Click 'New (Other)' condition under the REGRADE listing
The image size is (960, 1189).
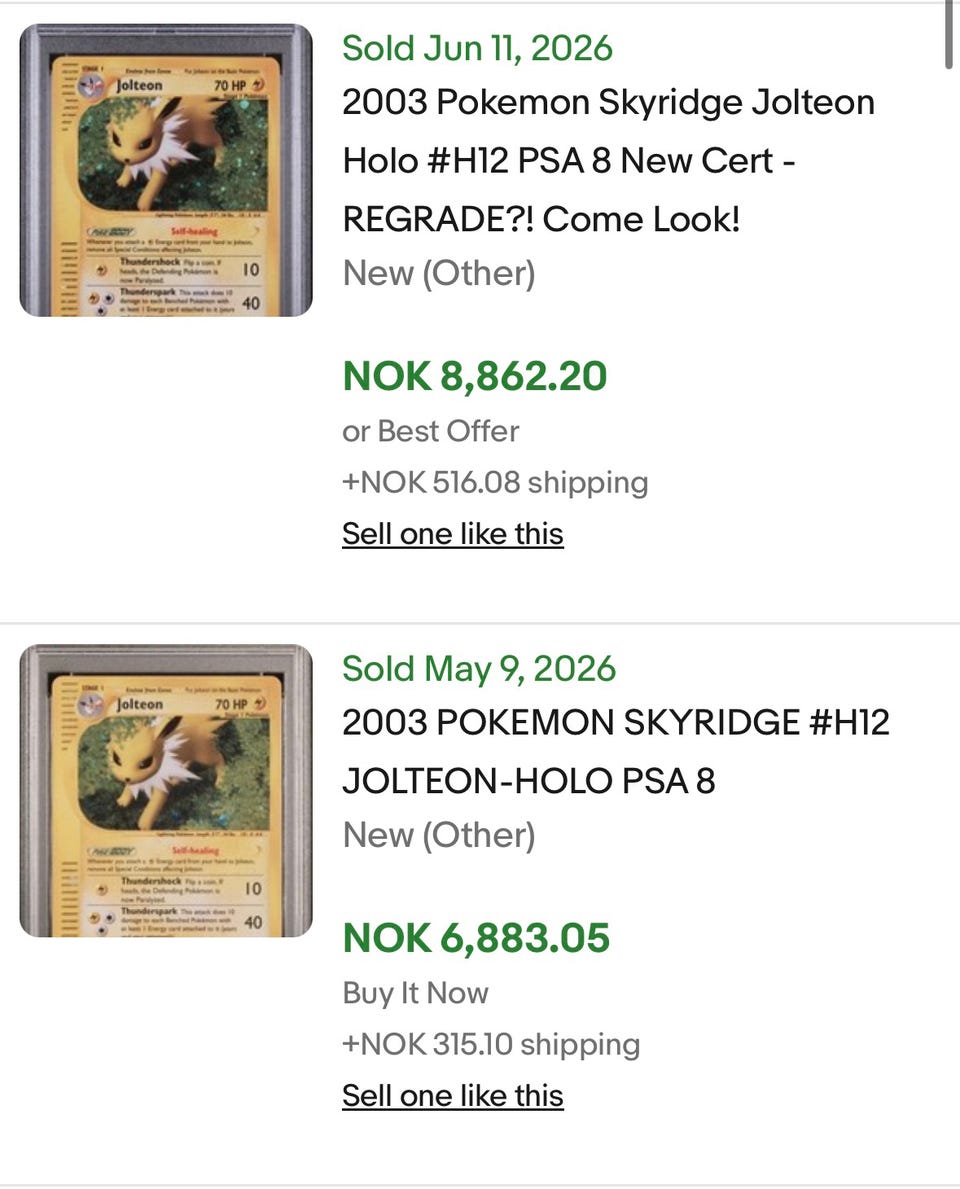tap(439, 273)
